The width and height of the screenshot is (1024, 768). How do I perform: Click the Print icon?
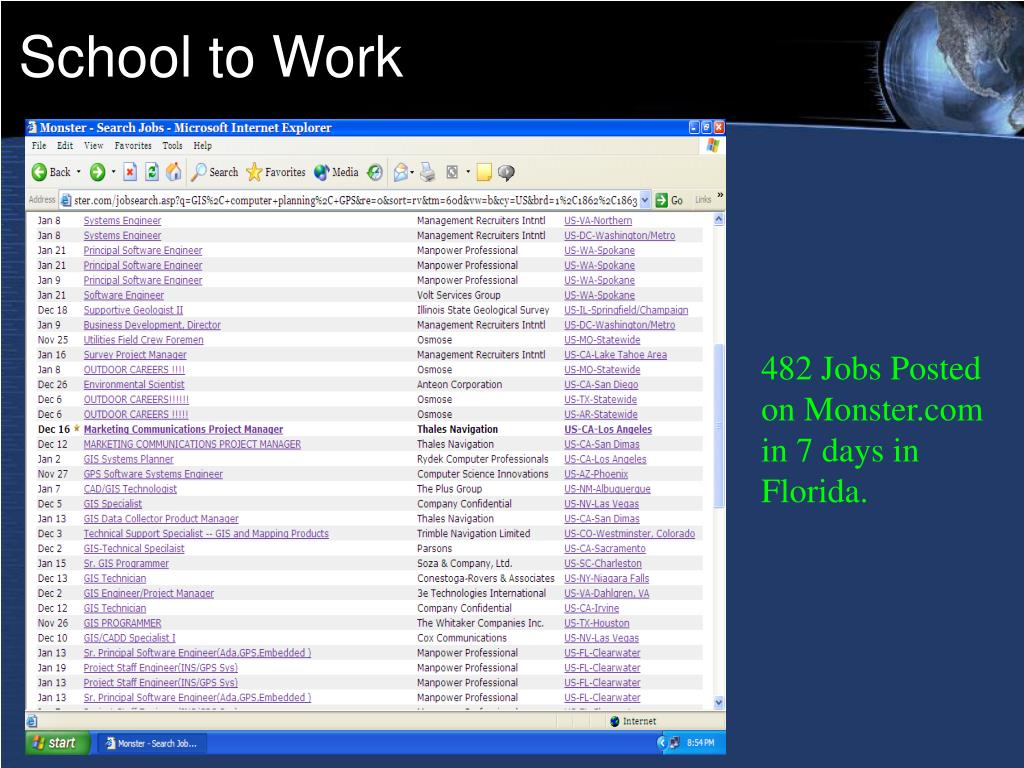coord(428,172)
